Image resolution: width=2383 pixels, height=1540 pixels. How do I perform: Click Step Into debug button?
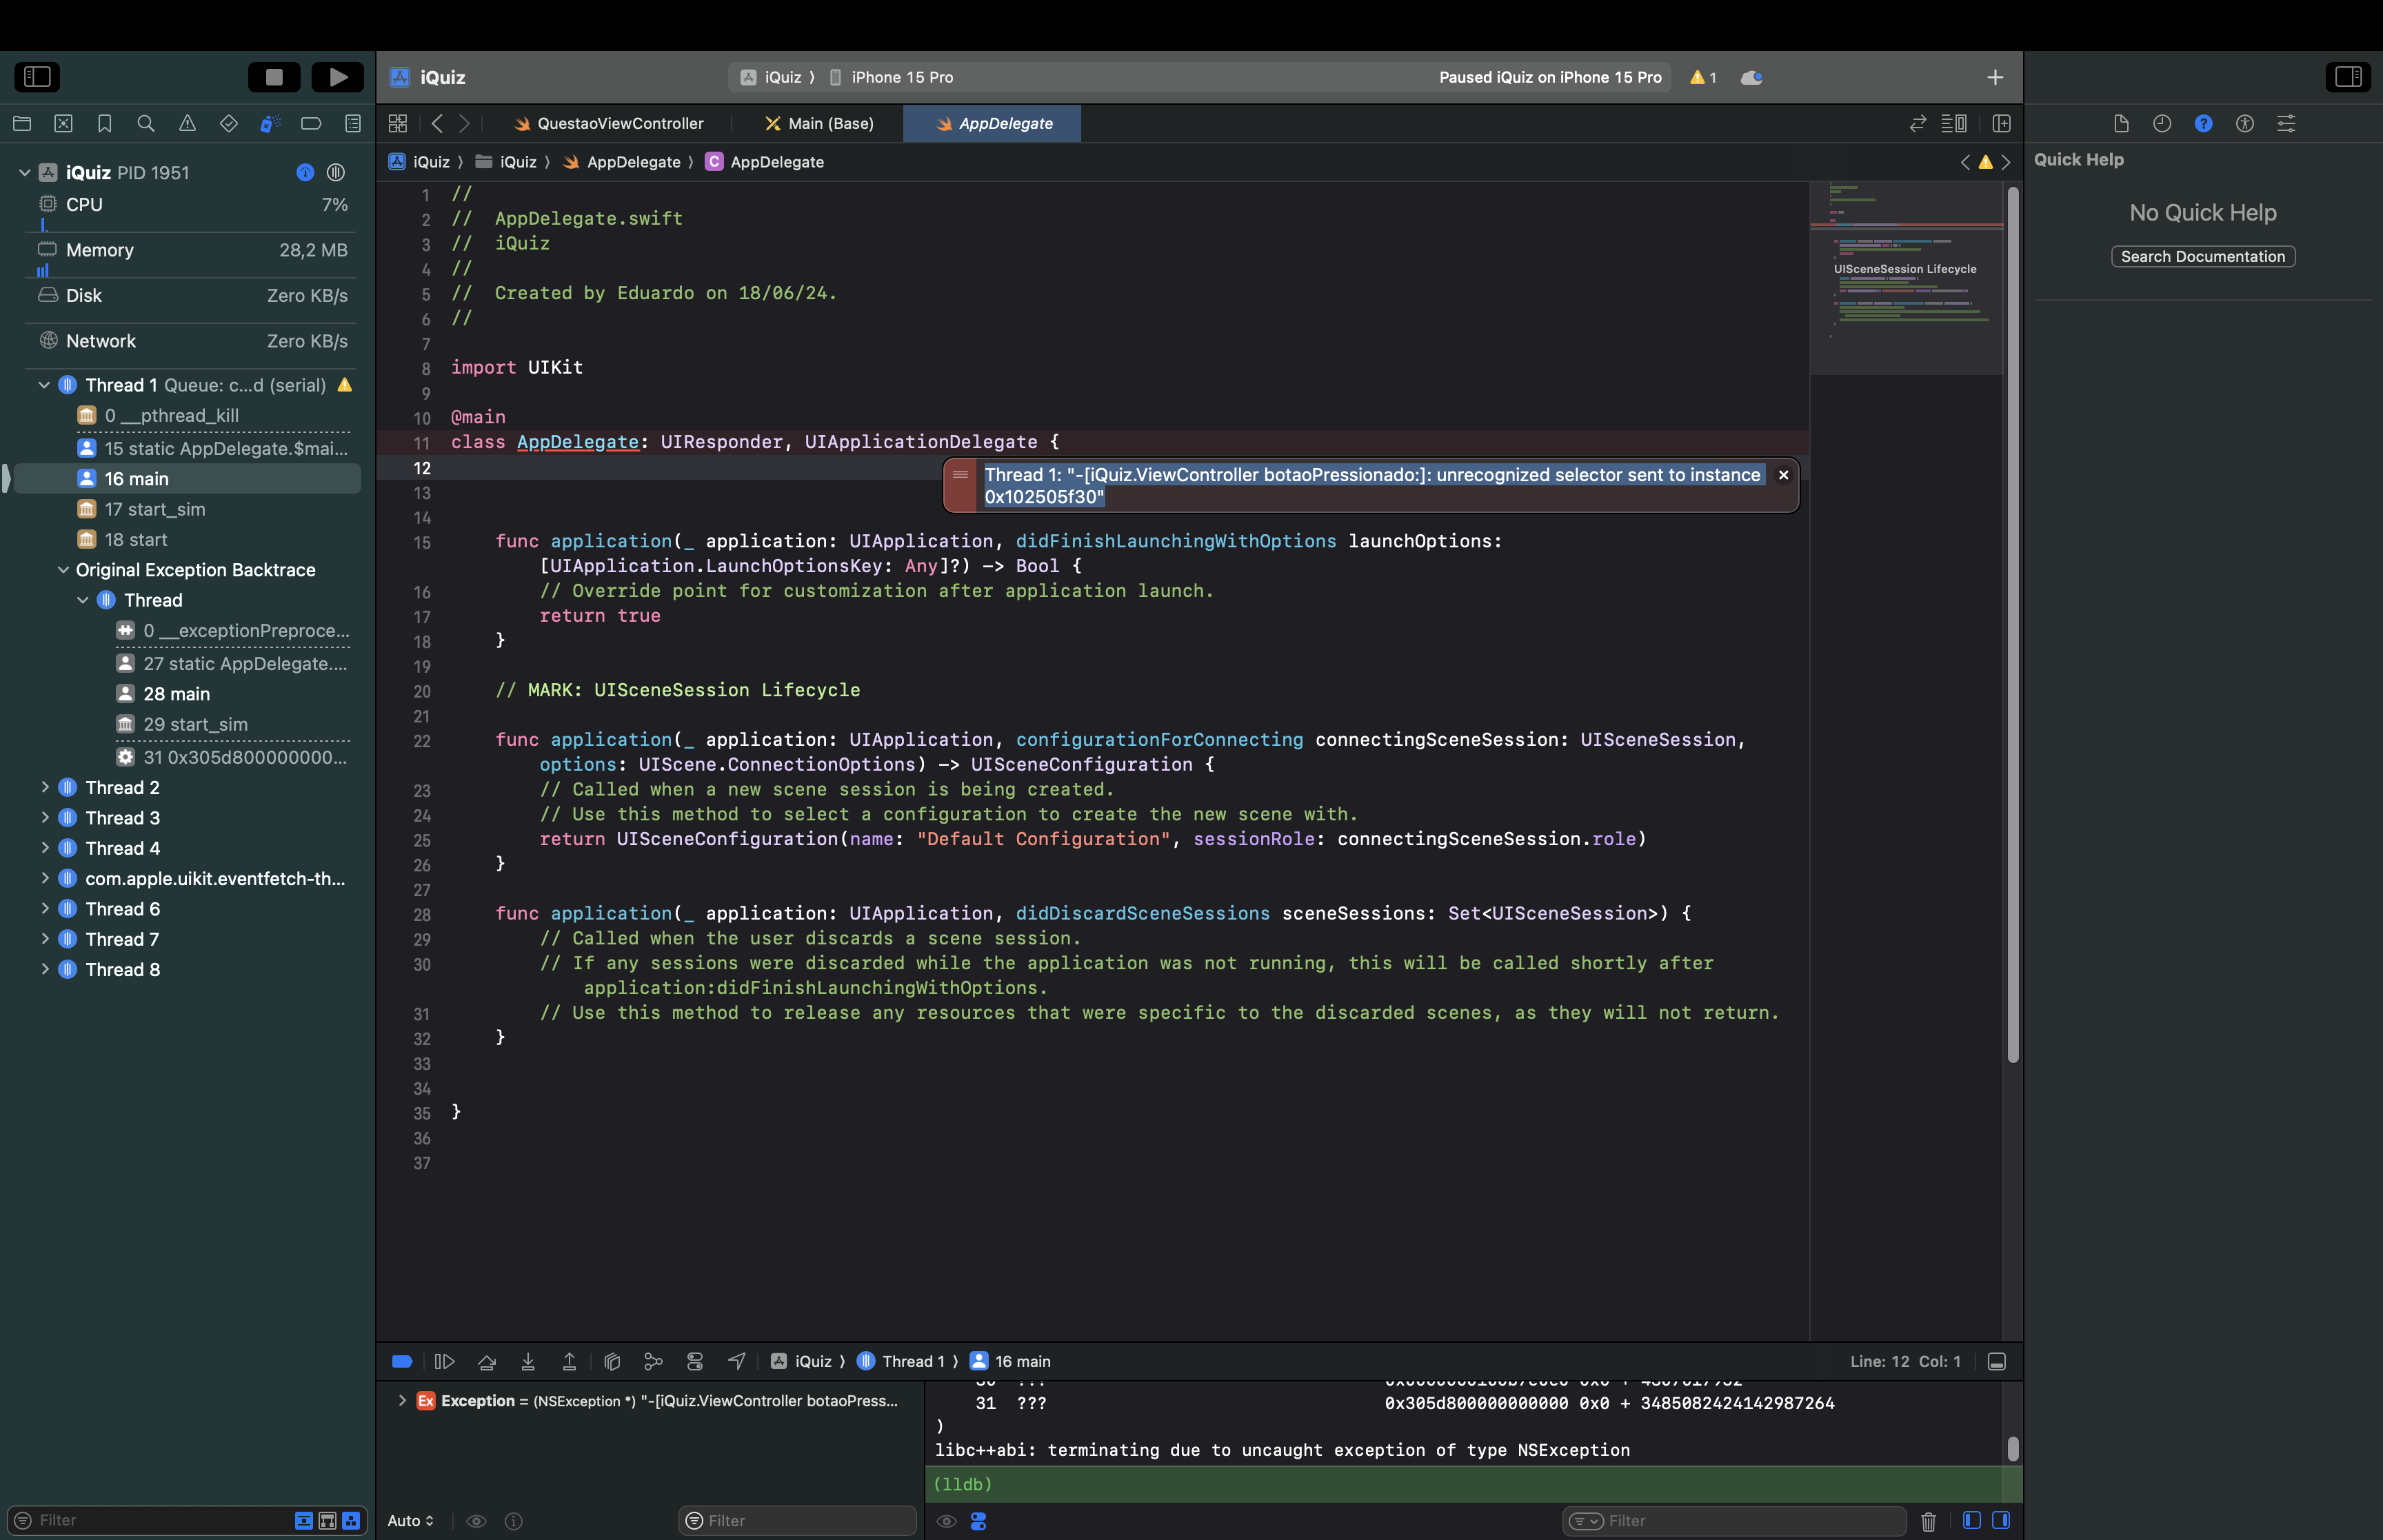(x=528, y=1361)
